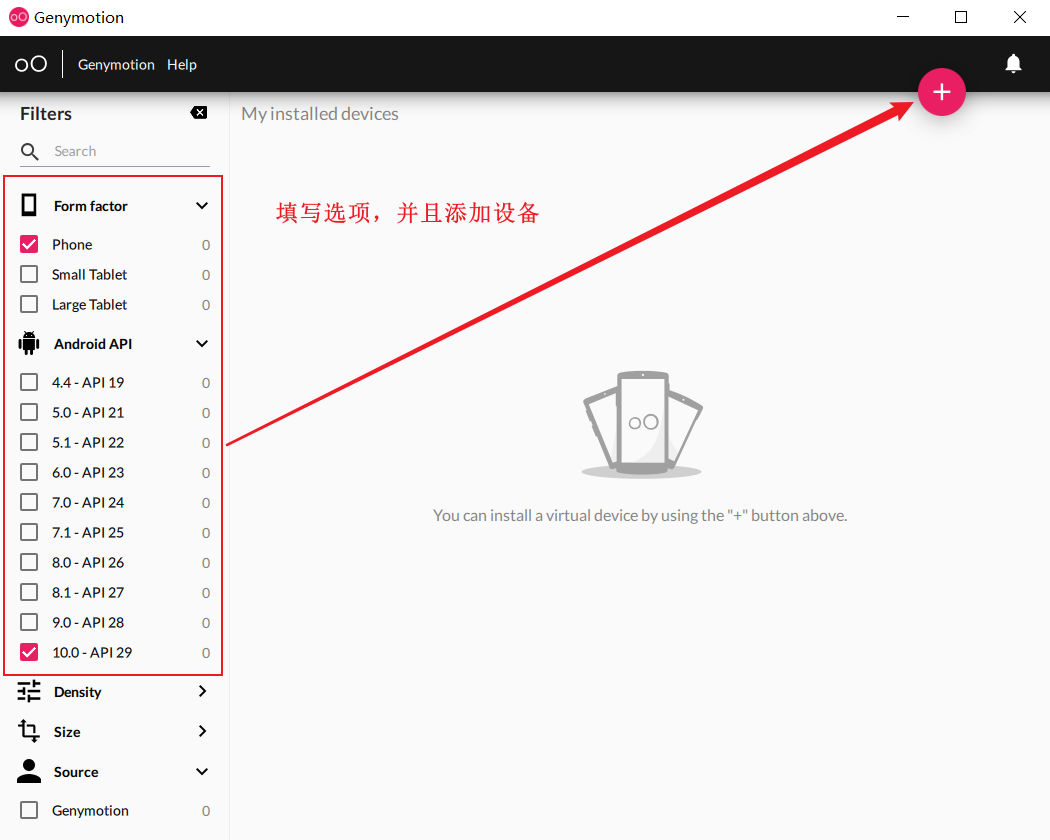Check the Large Tablet checkbox
1050x840 pixels.
coord(29,304)
